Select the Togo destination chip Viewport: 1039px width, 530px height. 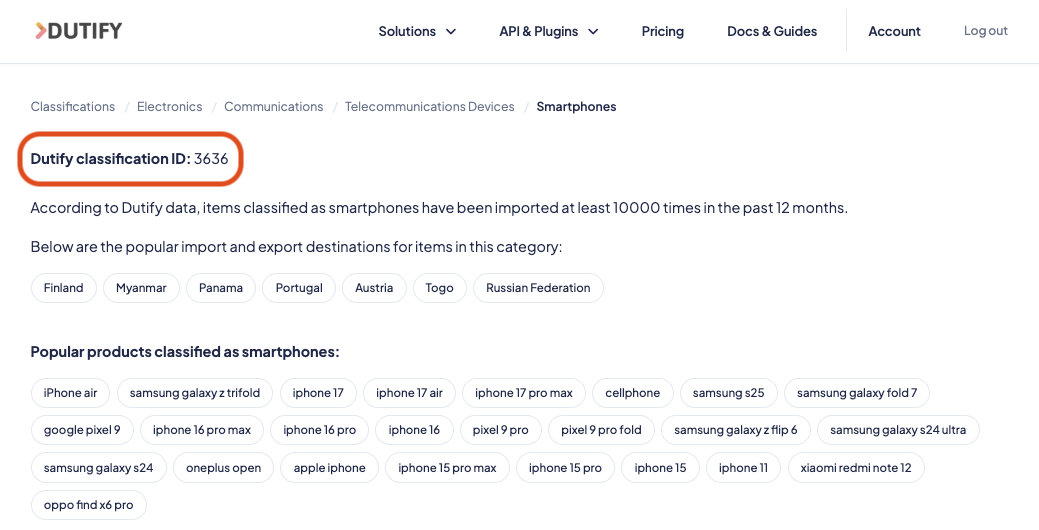coord(439,288)
